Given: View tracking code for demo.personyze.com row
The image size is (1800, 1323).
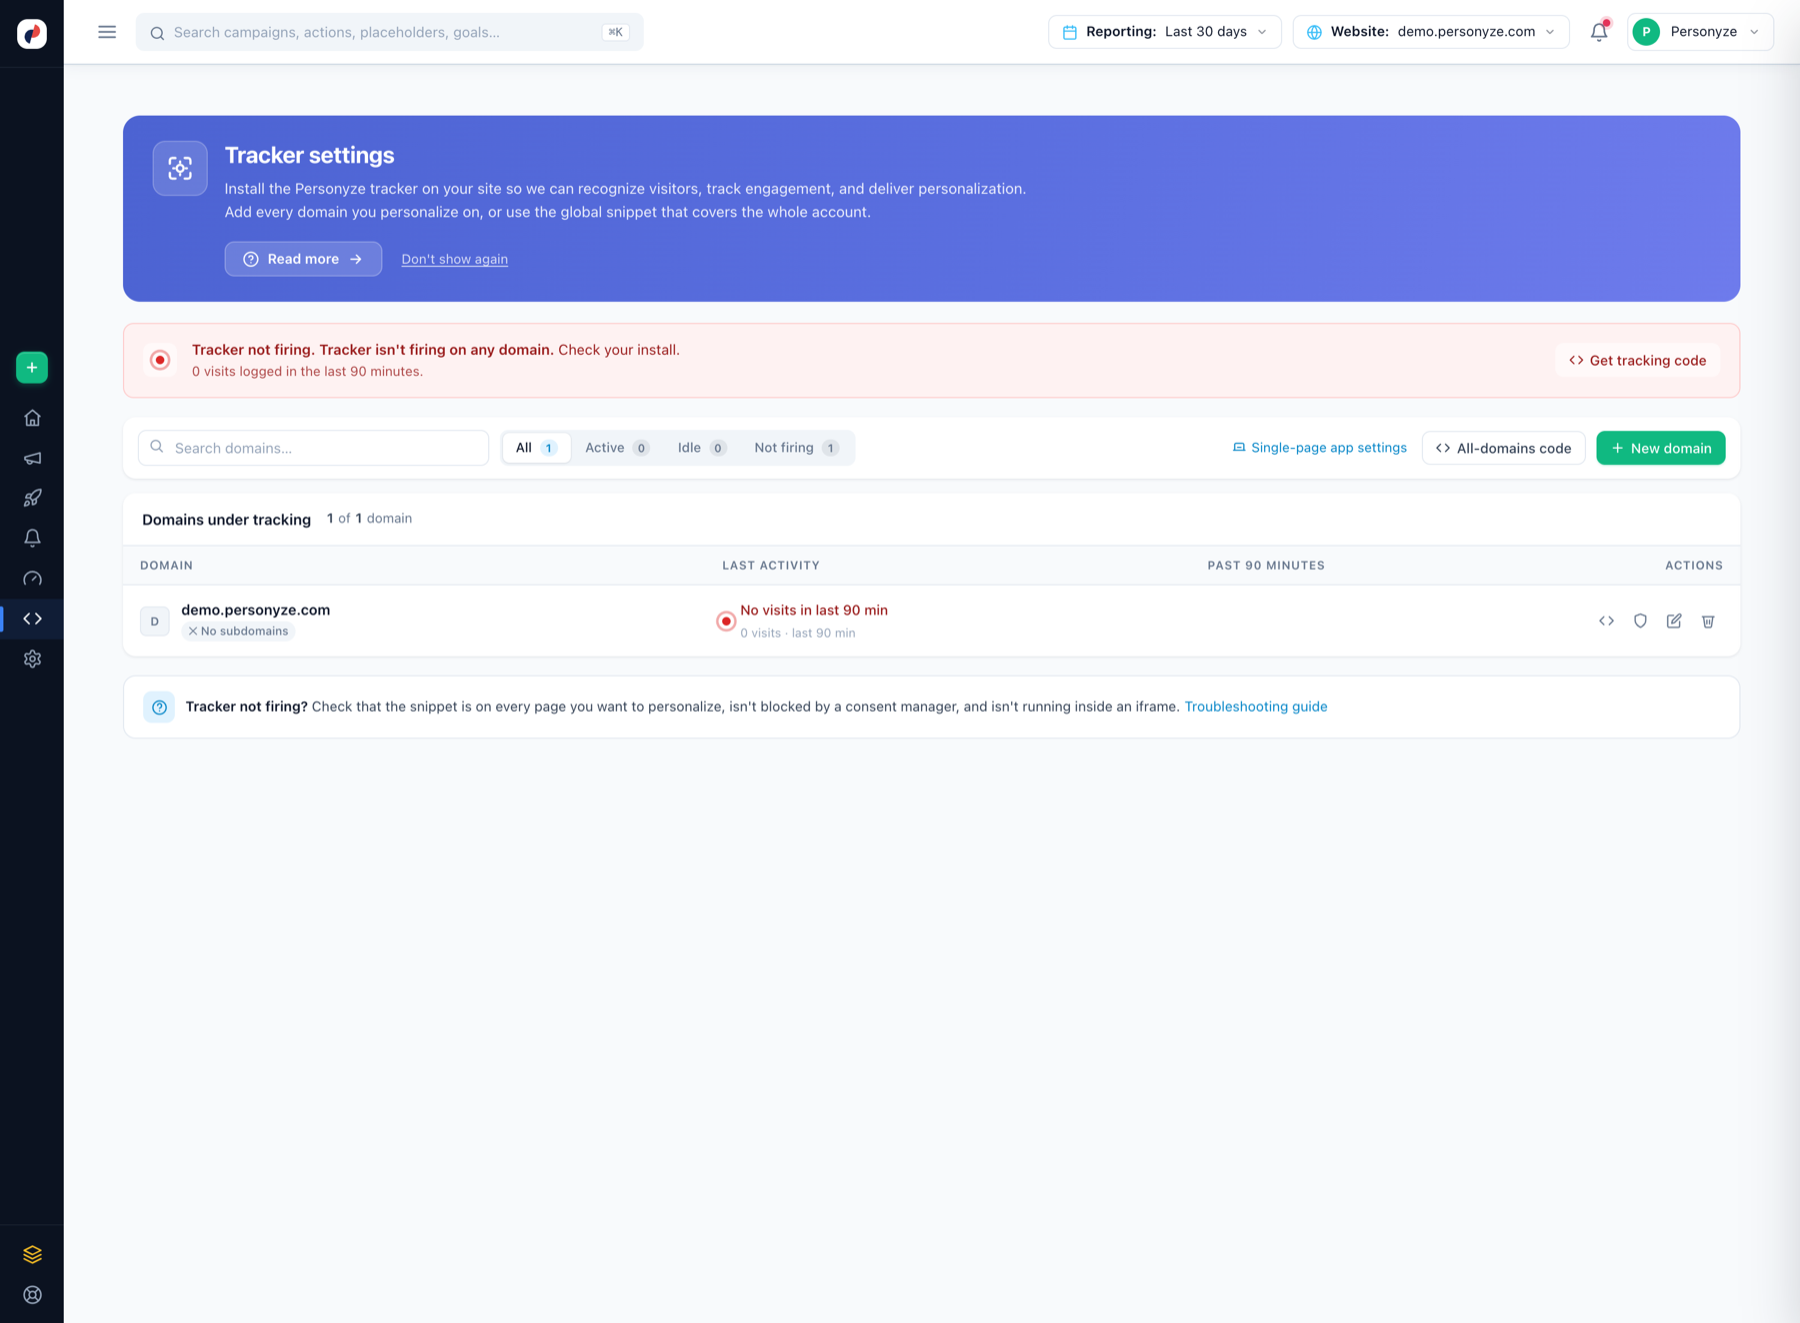Looking at the screenshot, I should pos(1606,621).
